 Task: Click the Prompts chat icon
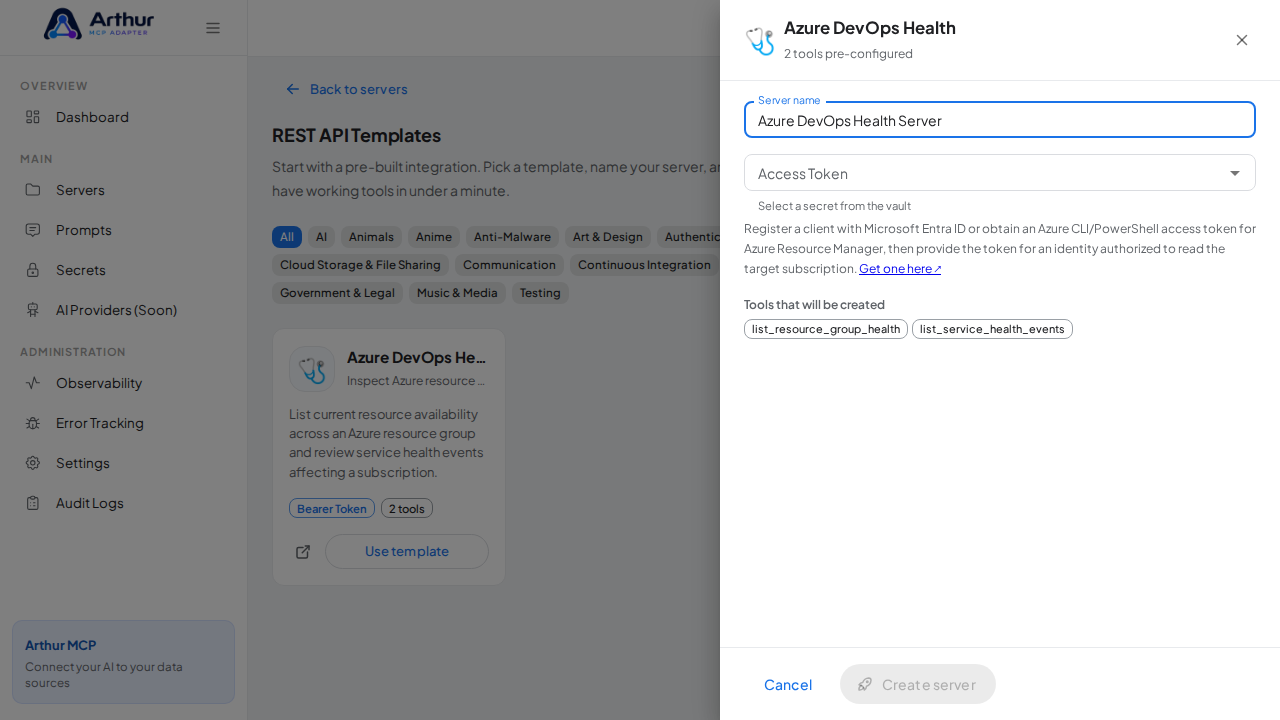(33, 230)
